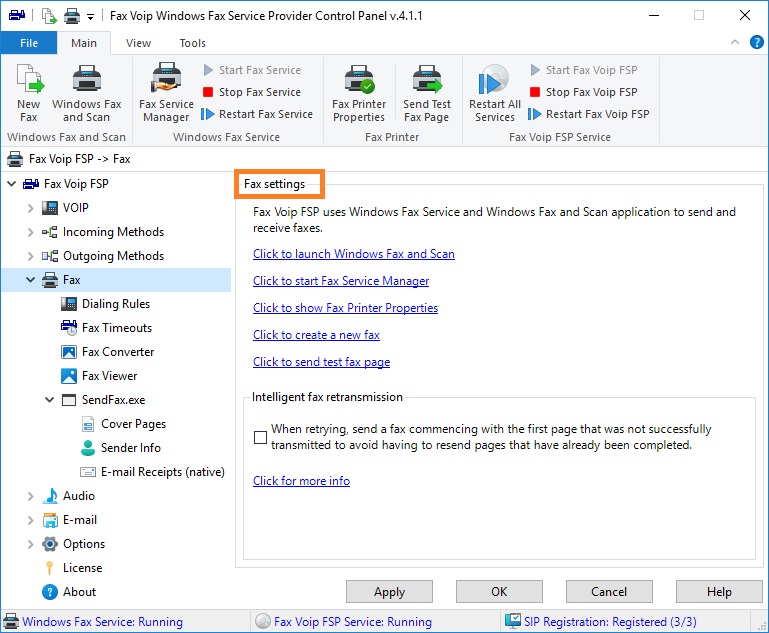
Task: Select the Sender Info tree item
Action: [130, 448]
